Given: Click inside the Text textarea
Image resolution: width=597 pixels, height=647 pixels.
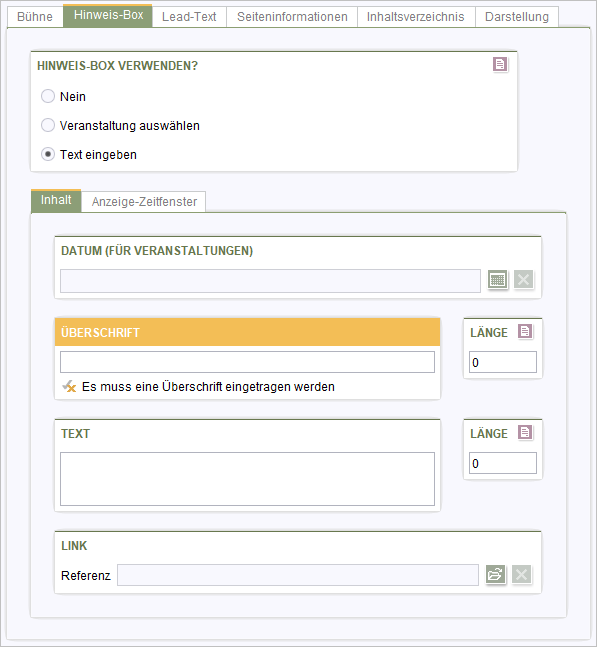Looking at the screenshot, I should [x=247, y=479].
